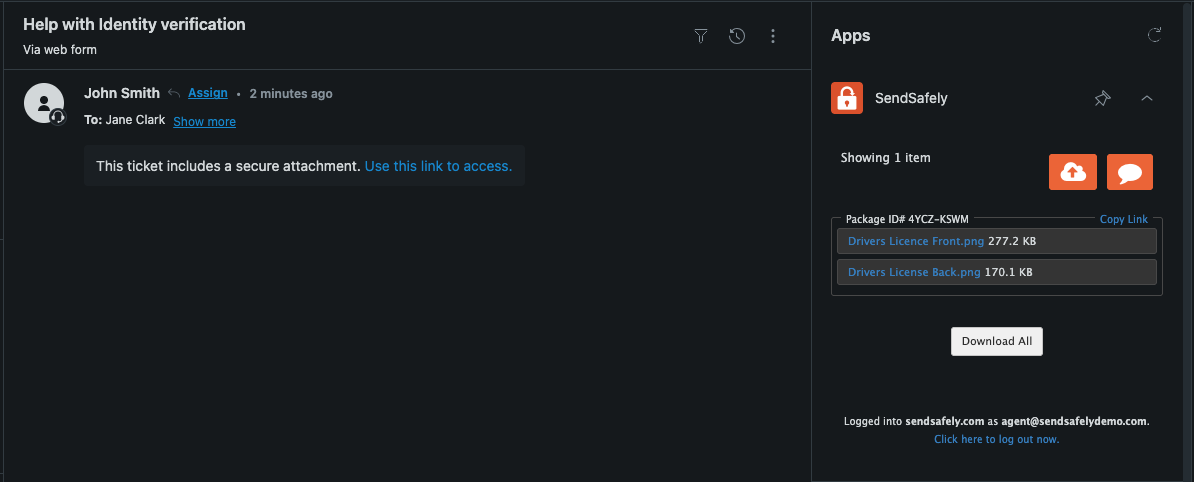Image resolution: width=1194 pixels, height=482 pixels.
Task: Refresh the Apps panel
Action: click(1154, 36)
